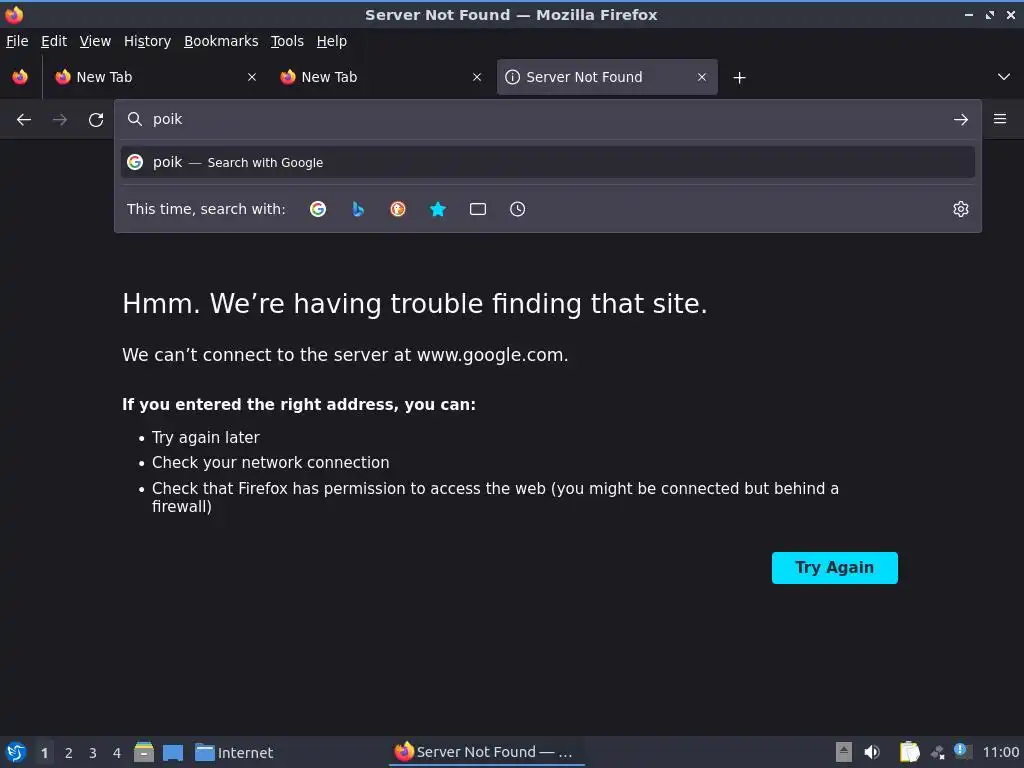Click the address bar containing 'poik'
The height and width of the screenshot is (768, 1024).
[x=547, y=119]
